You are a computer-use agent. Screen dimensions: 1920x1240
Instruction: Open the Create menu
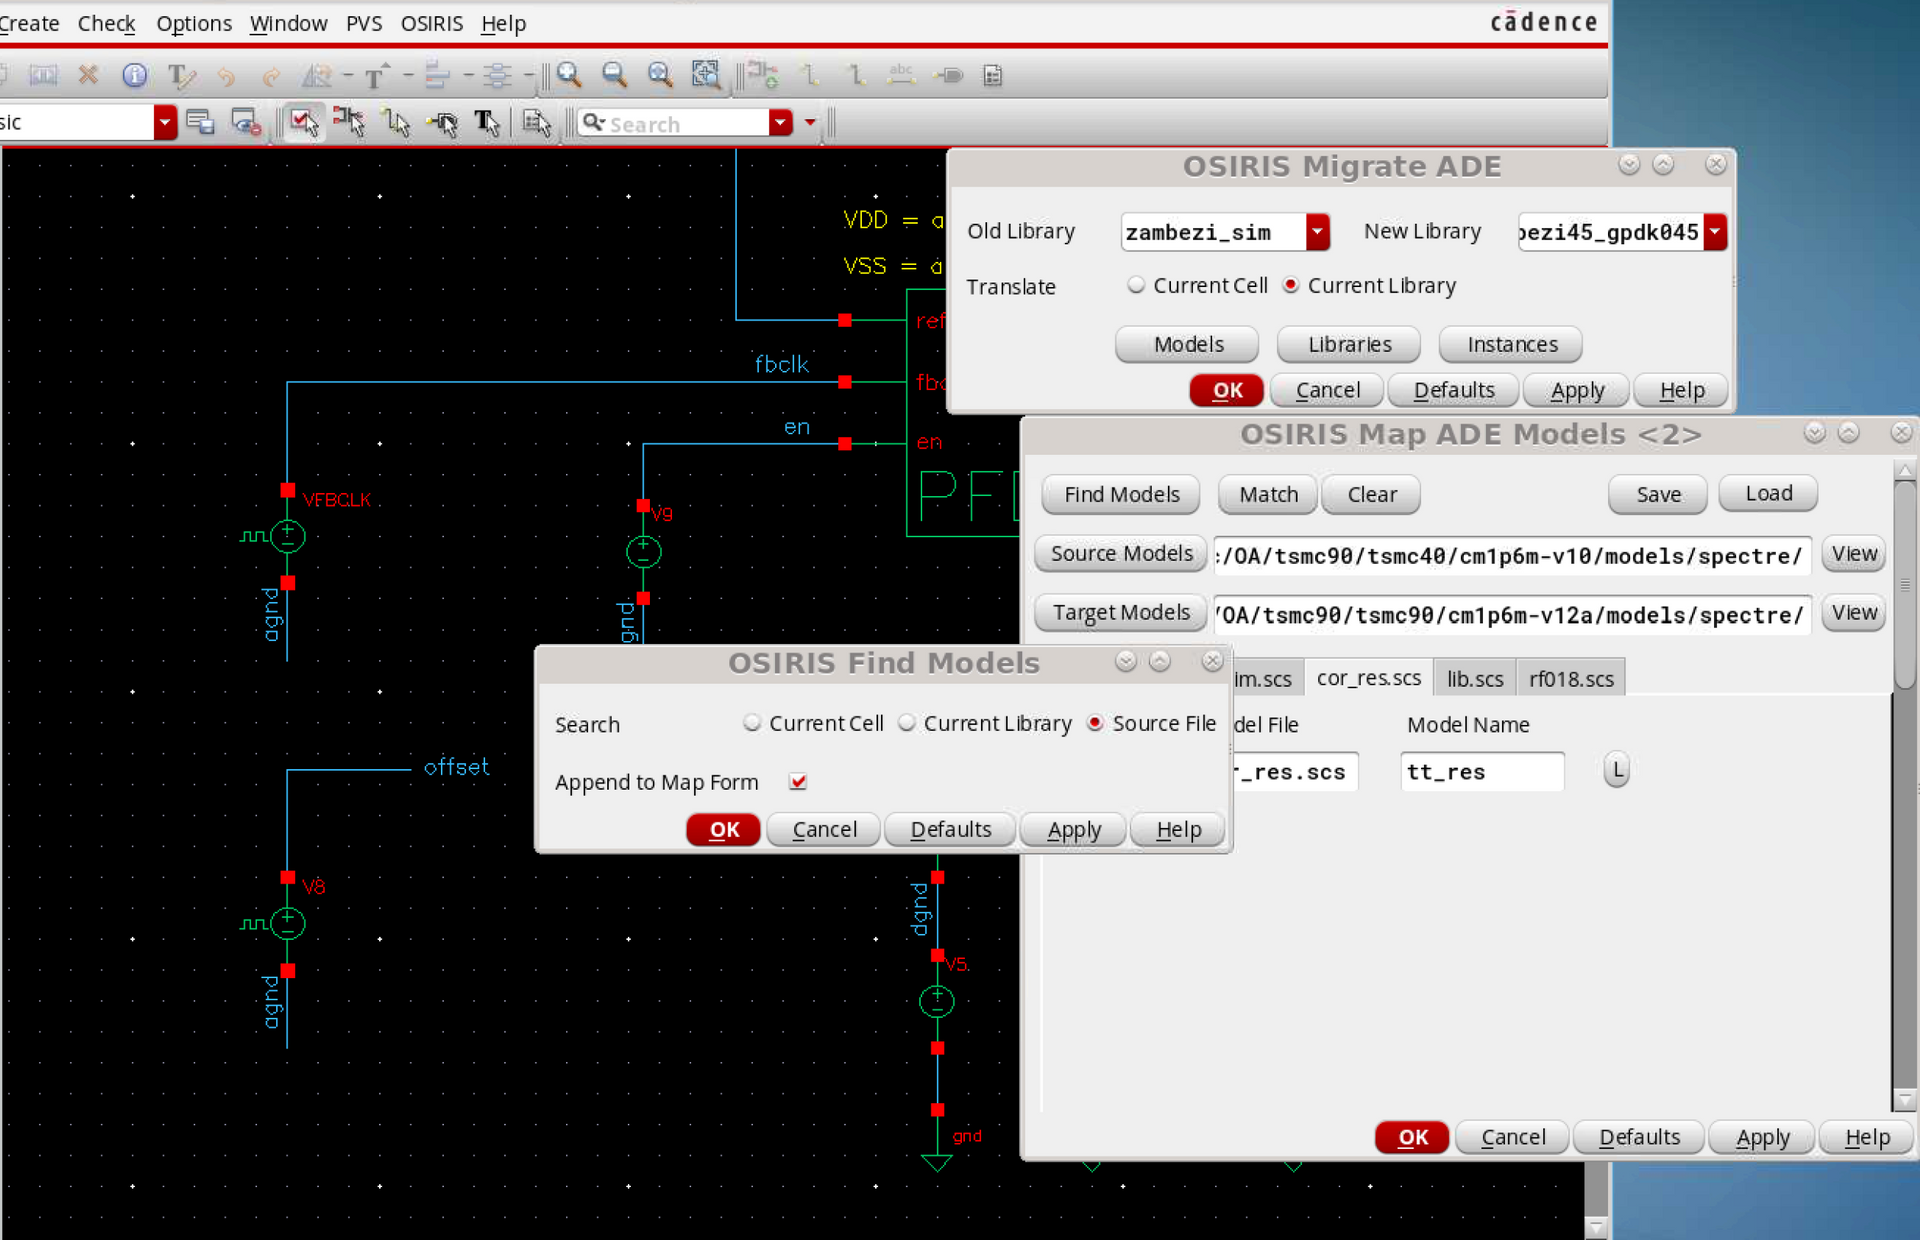click(x=28, y=23)
